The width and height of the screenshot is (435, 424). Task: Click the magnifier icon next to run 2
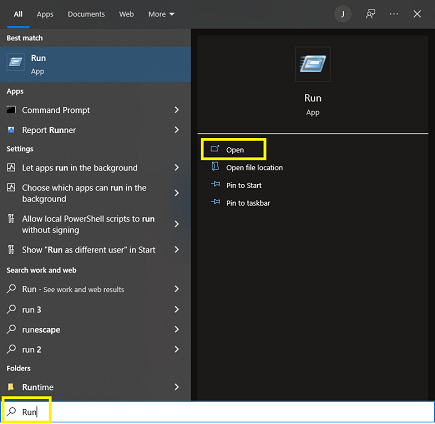coord(11,349)
